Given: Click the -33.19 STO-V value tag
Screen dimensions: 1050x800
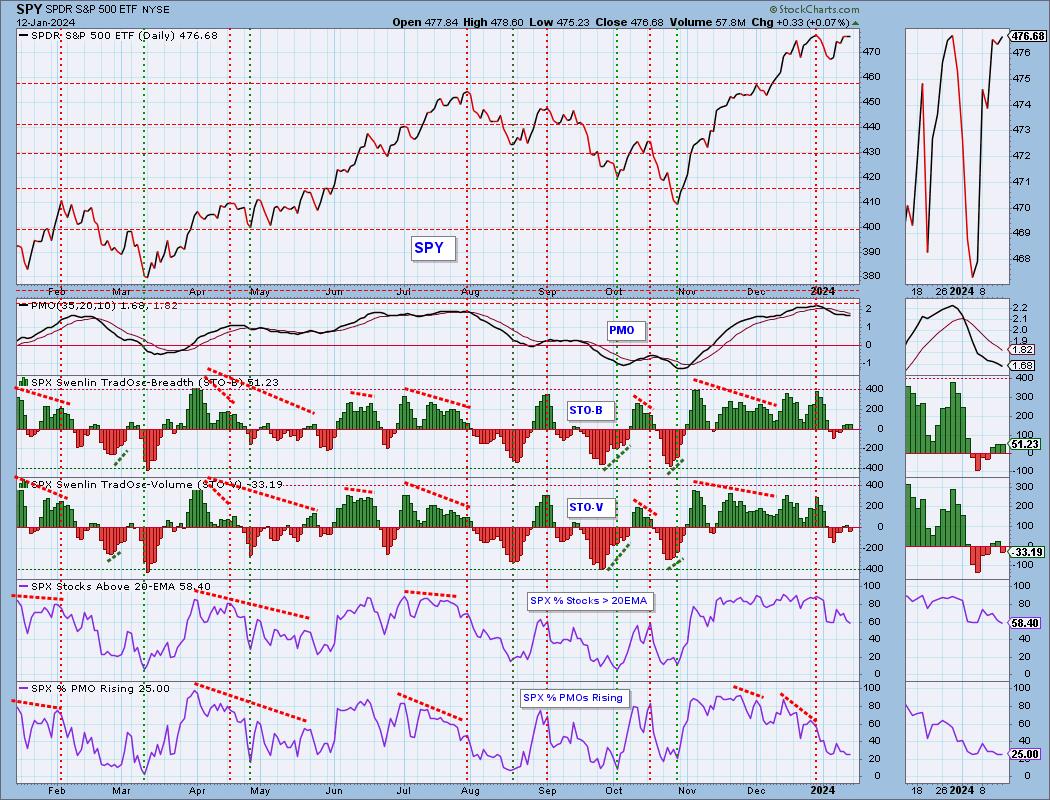Looking at the screenshot, I should point(1025,552).
